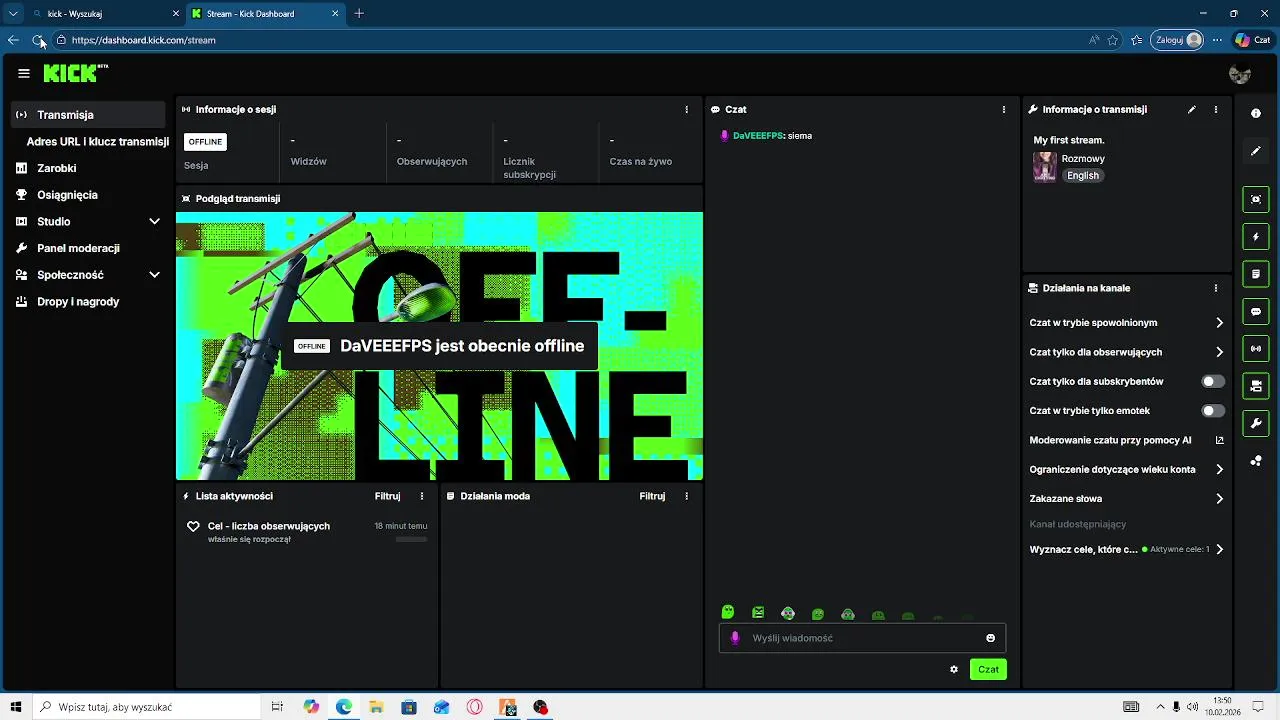The width and height of the screenshot is (1280, 720).
Task: Send message with green Czat button
Action: (988, 669)
